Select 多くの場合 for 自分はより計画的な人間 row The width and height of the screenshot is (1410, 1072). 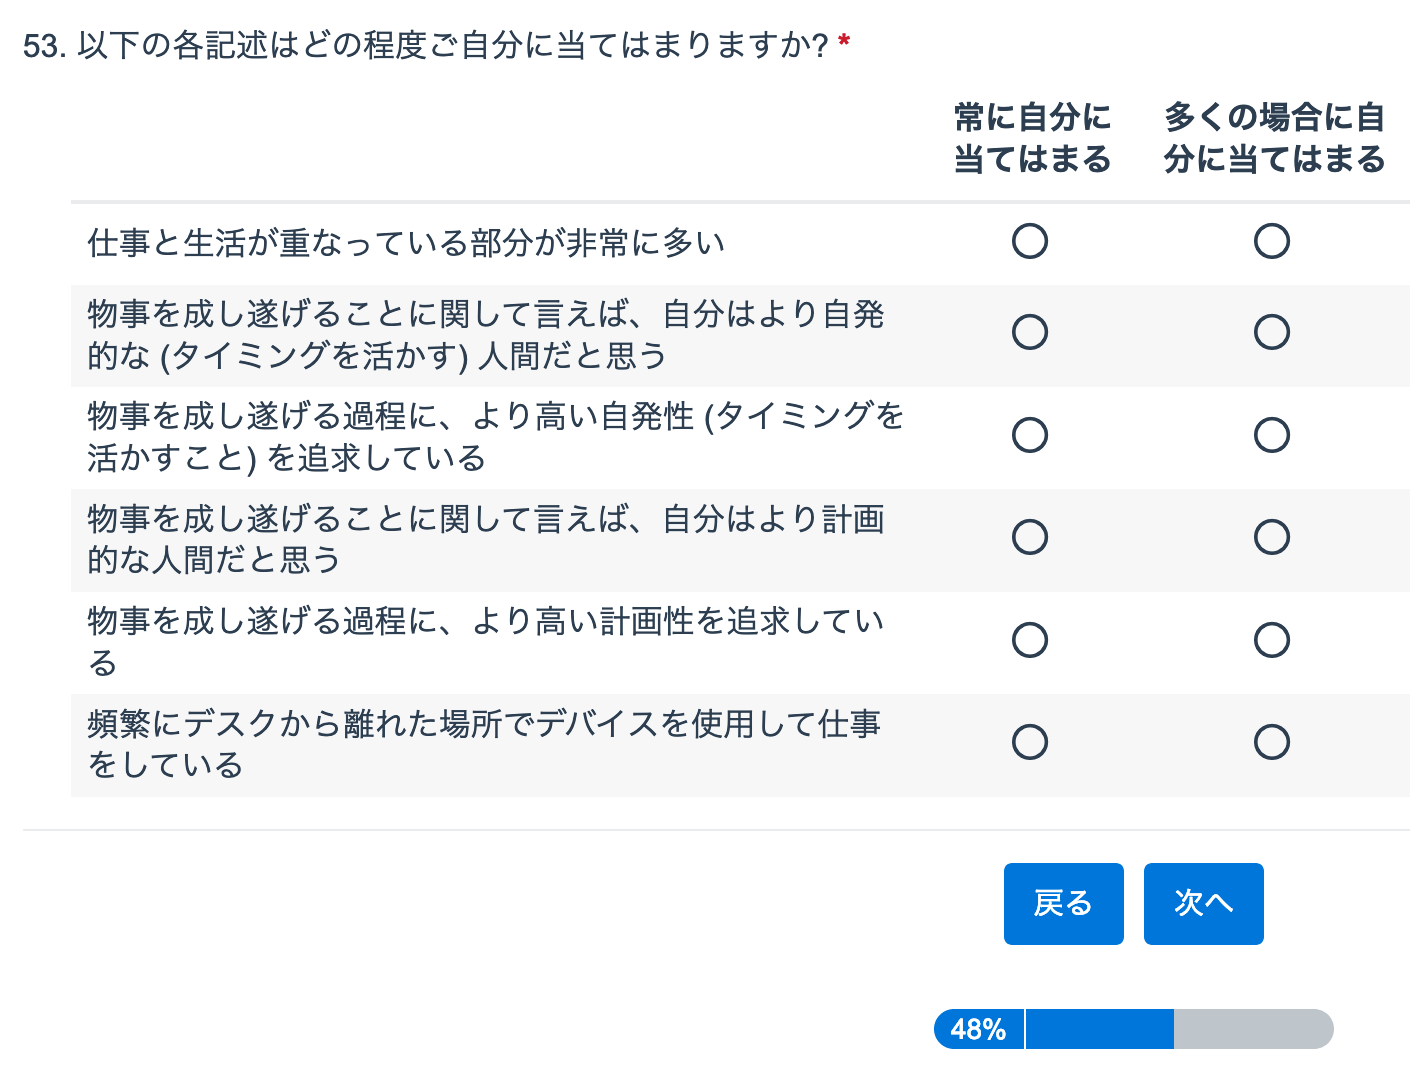point(1272,537)
